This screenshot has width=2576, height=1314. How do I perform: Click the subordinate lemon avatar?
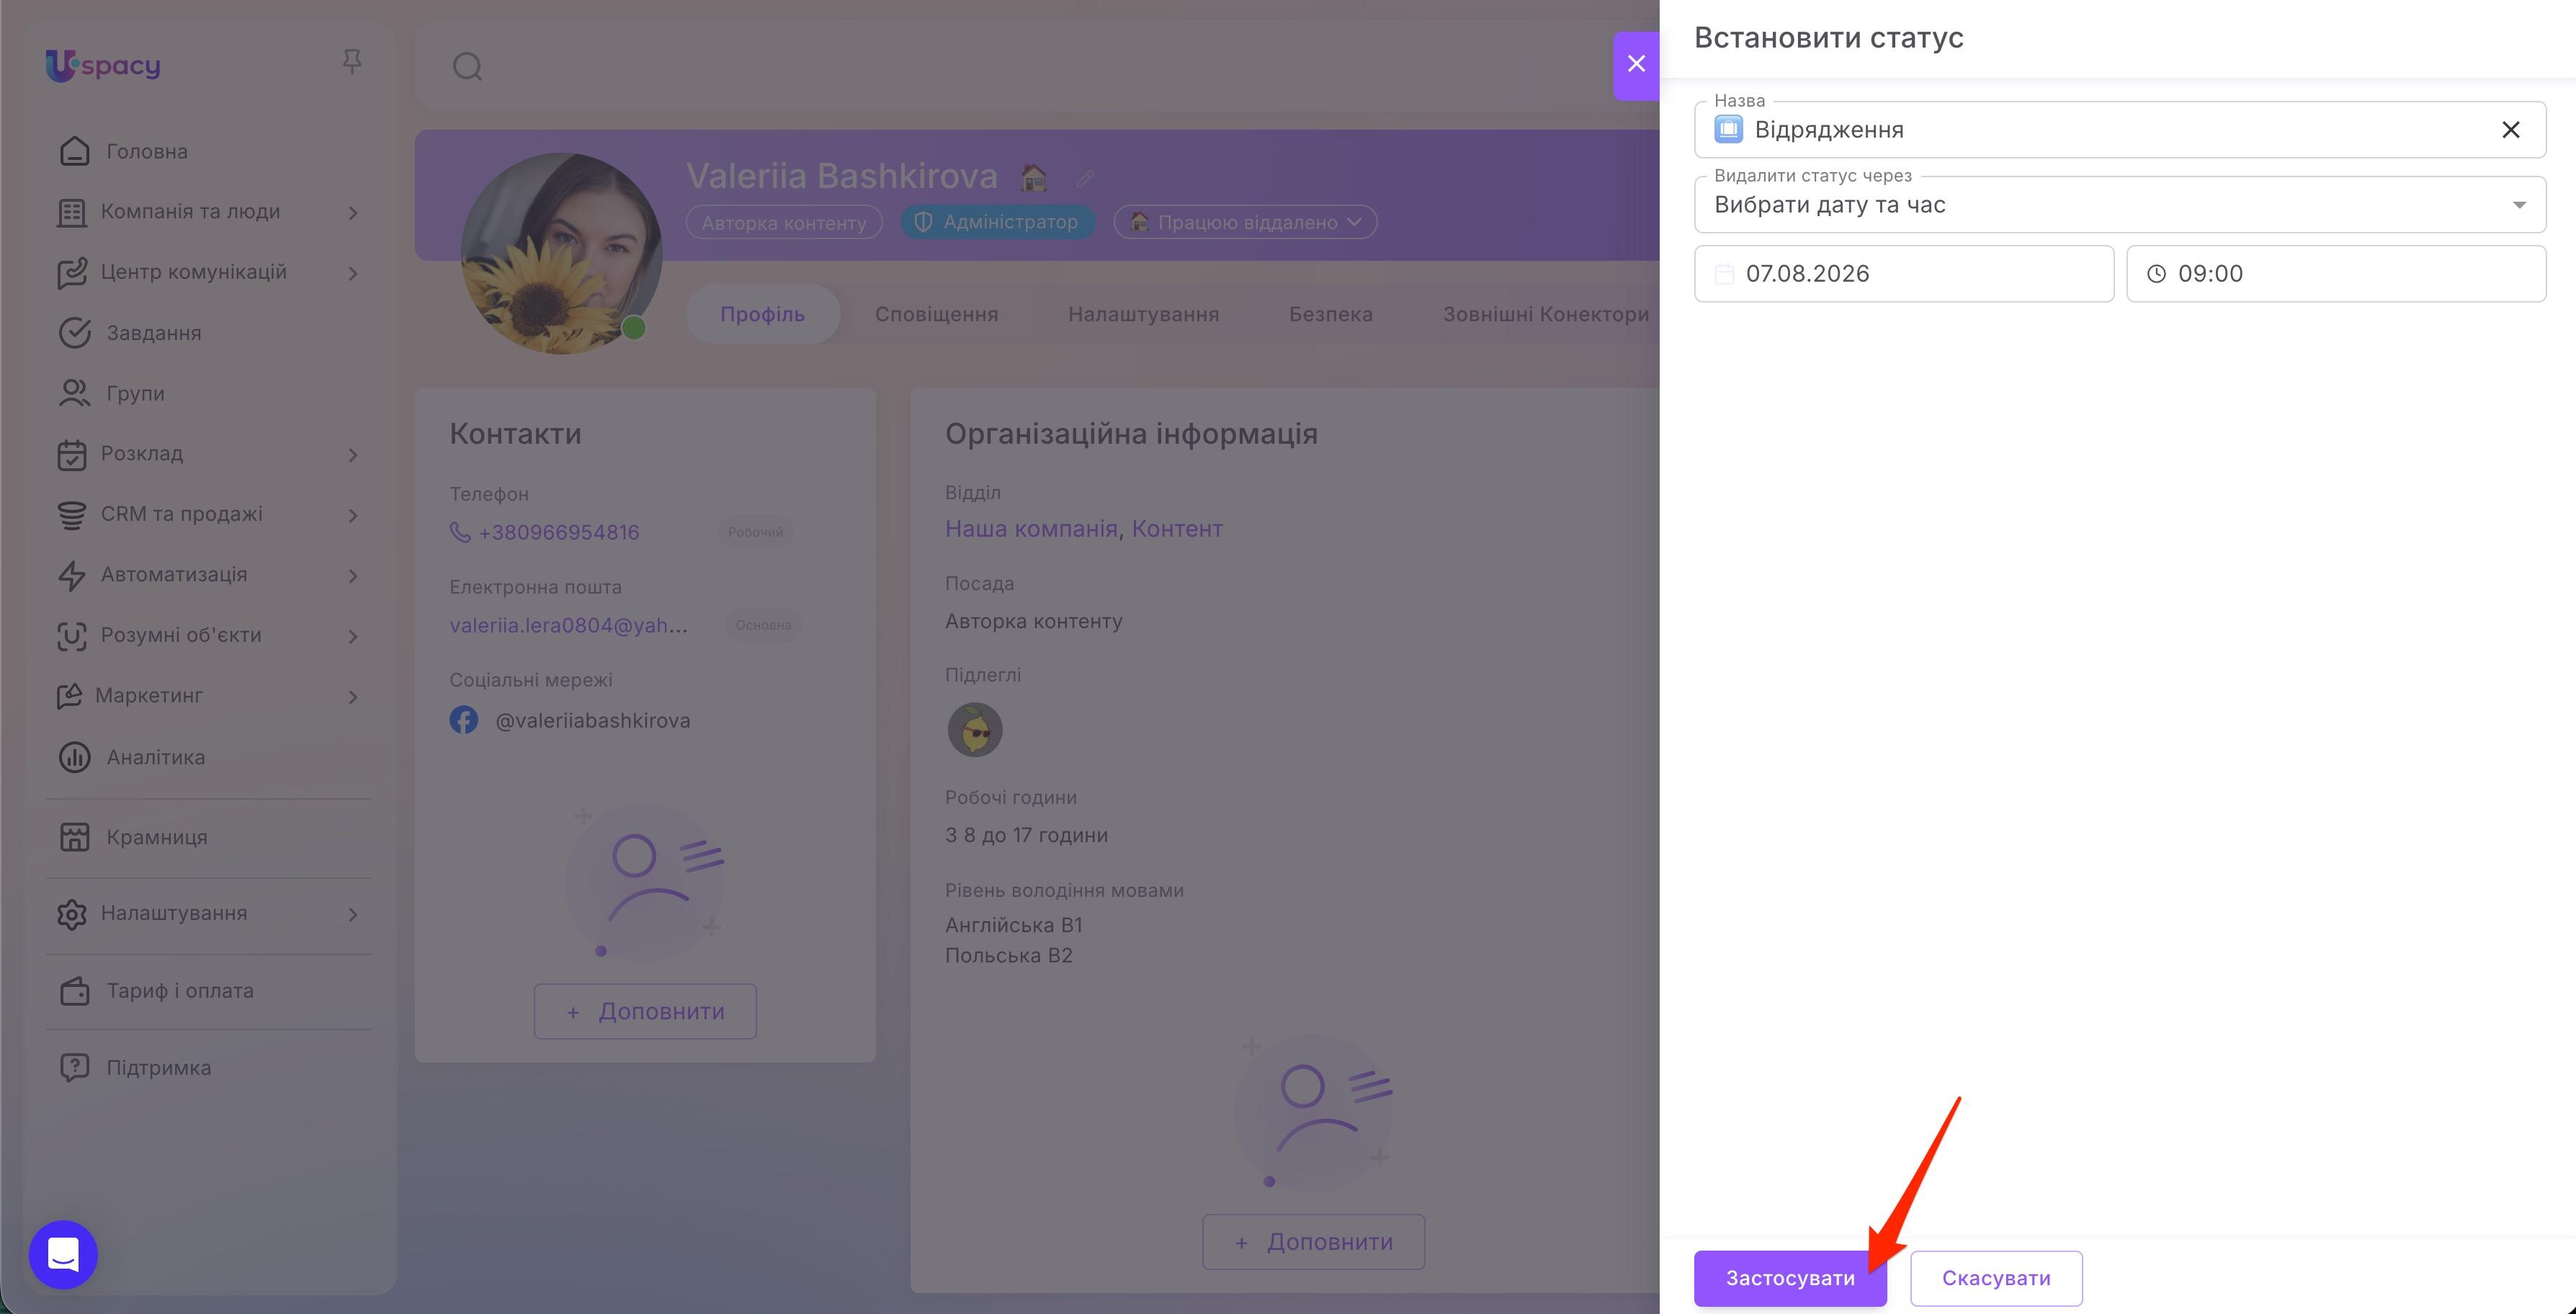point(975,729)
